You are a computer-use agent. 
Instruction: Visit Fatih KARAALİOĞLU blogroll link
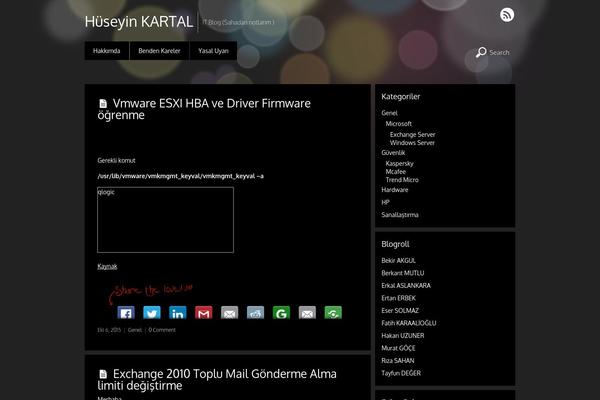click(x=409, y=323)
